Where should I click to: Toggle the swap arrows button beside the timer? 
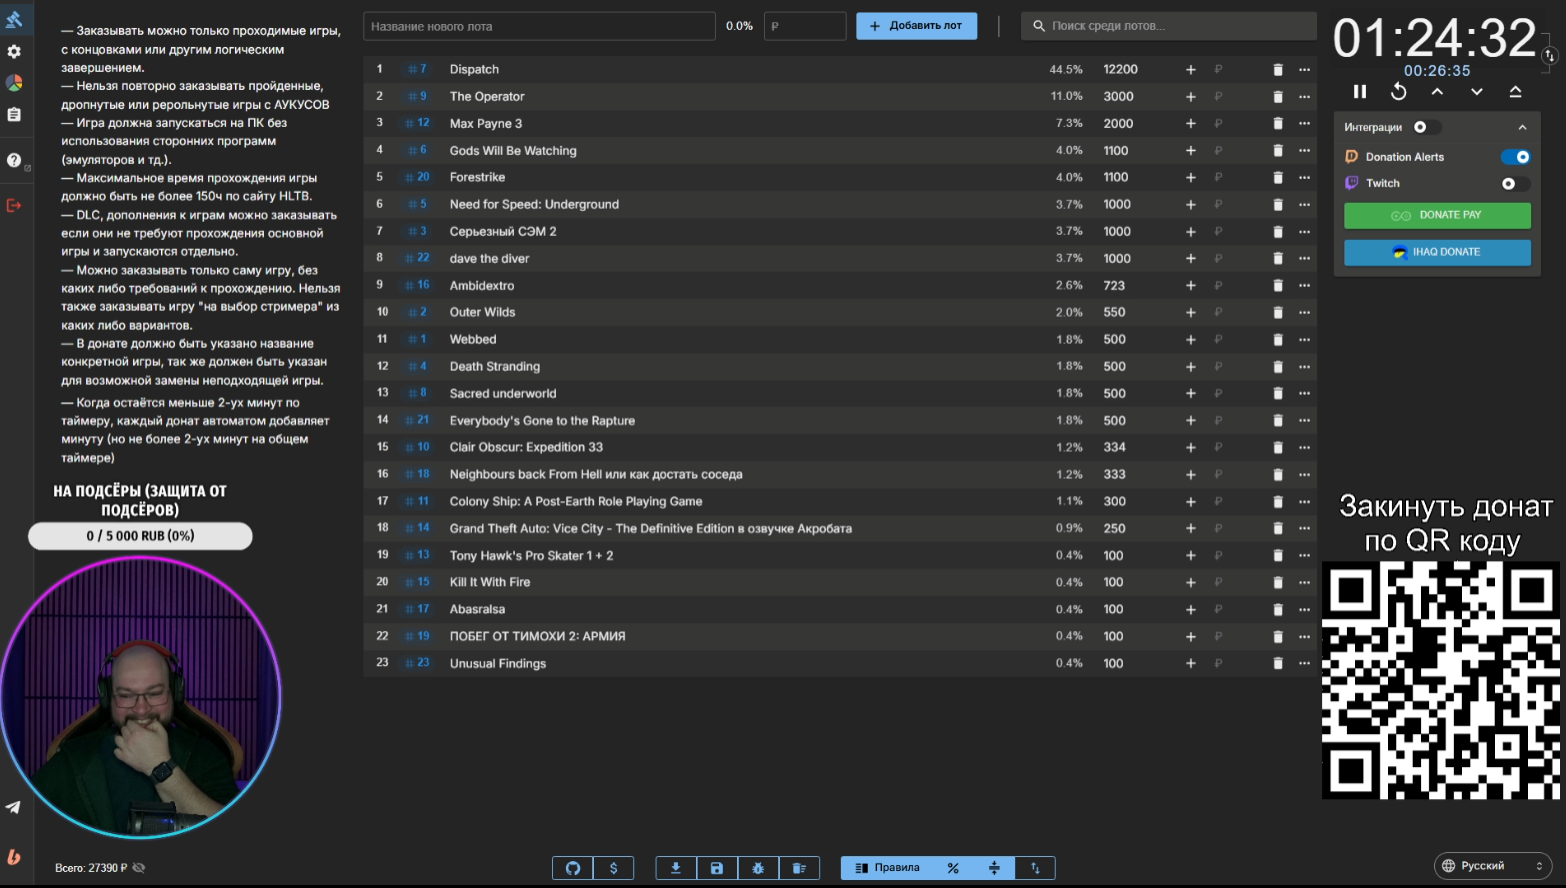[1549, 56]
